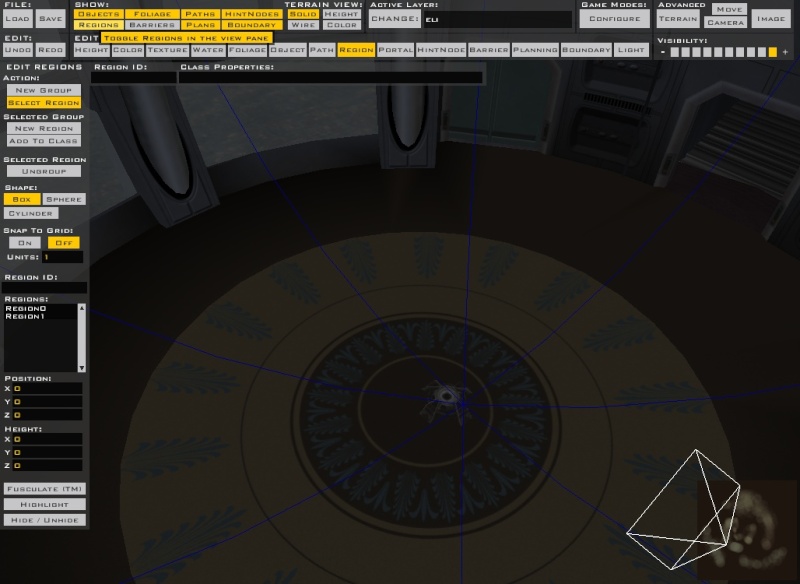Switch to Texture edit mode tab
Image resolution: width=800 pixels, height=584 pixels.
pyautogui.click(x=167, y=50)
